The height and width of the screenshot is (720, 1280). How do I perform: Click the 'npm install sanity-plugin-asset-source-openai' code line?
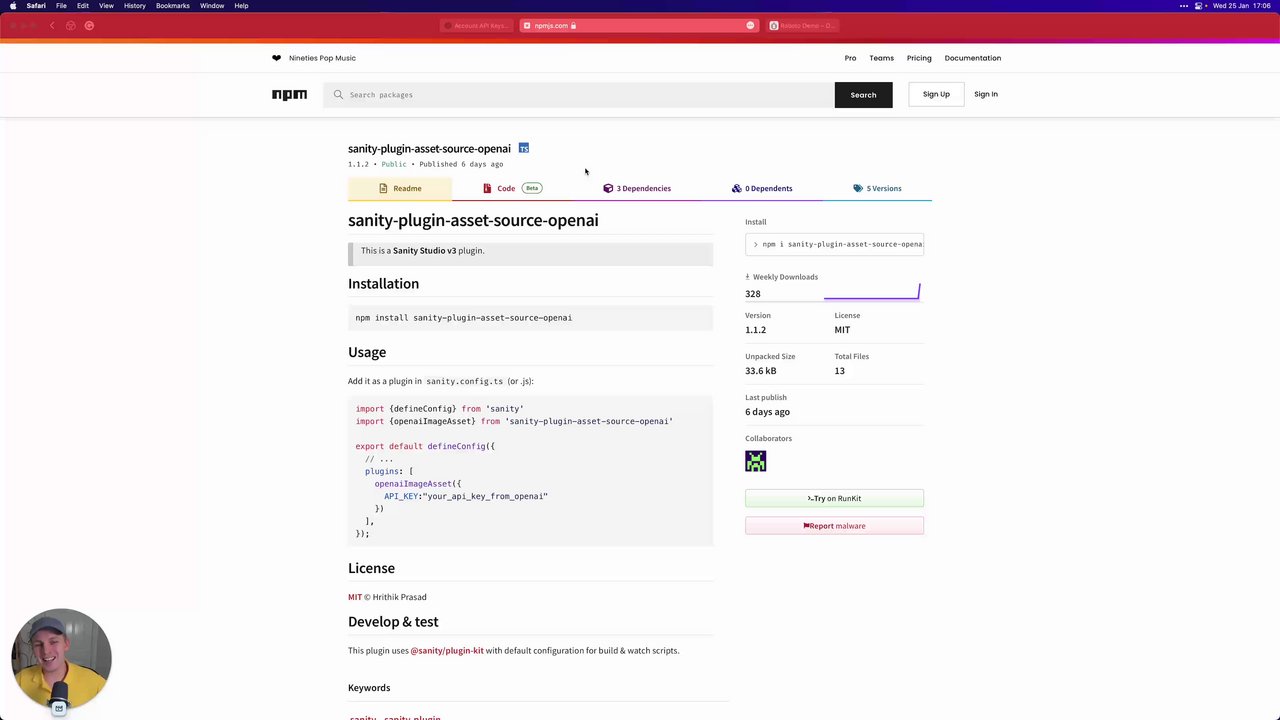(x=464, y=318)
